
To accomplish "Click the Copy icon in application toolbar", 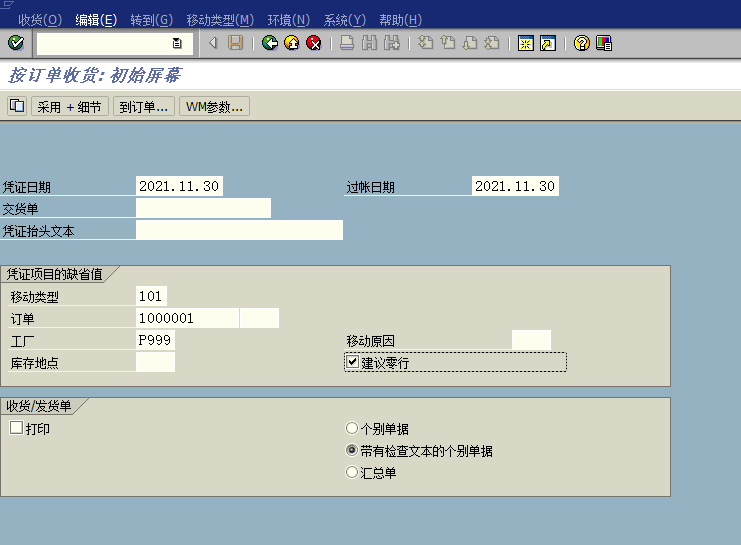I will [x=17, y=106].
